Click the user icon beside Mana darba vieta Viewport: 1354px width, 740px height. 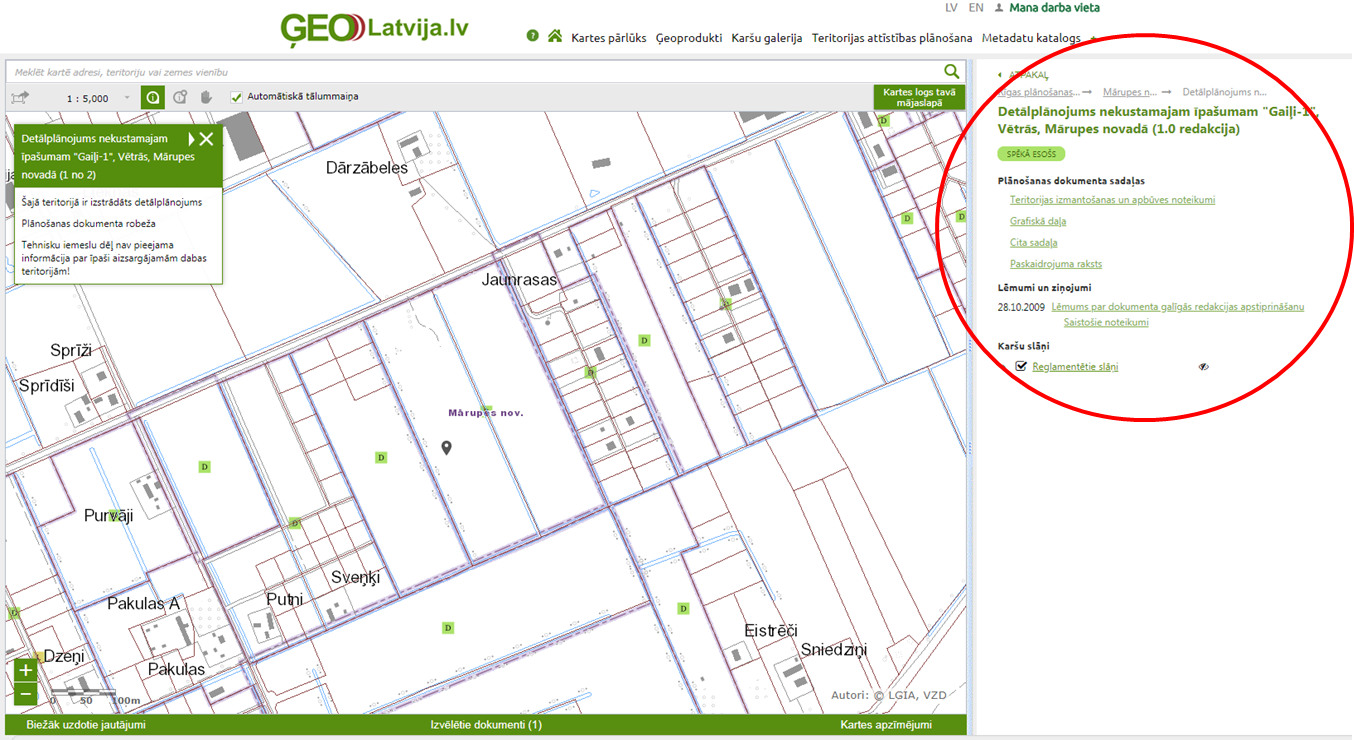coord(999,8)
